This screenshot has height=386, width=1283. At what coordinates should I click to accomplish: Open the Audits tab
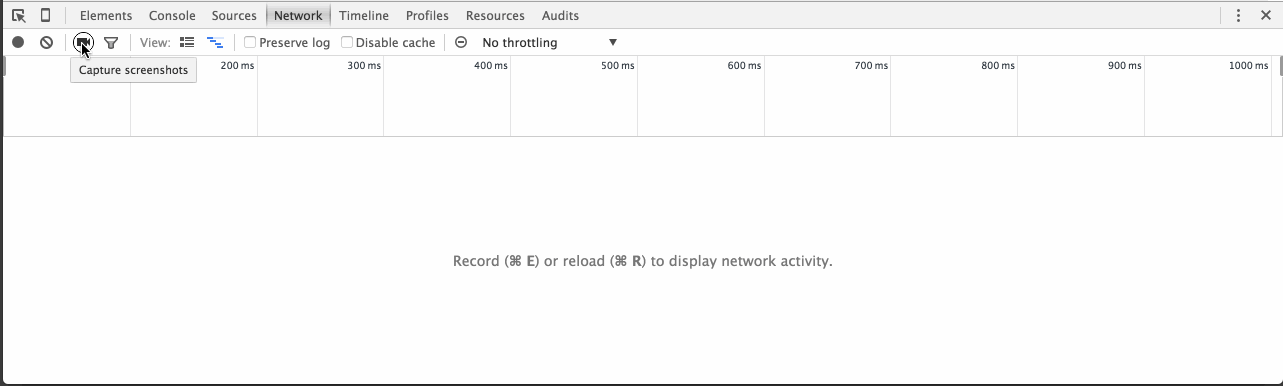coord(560,16)
